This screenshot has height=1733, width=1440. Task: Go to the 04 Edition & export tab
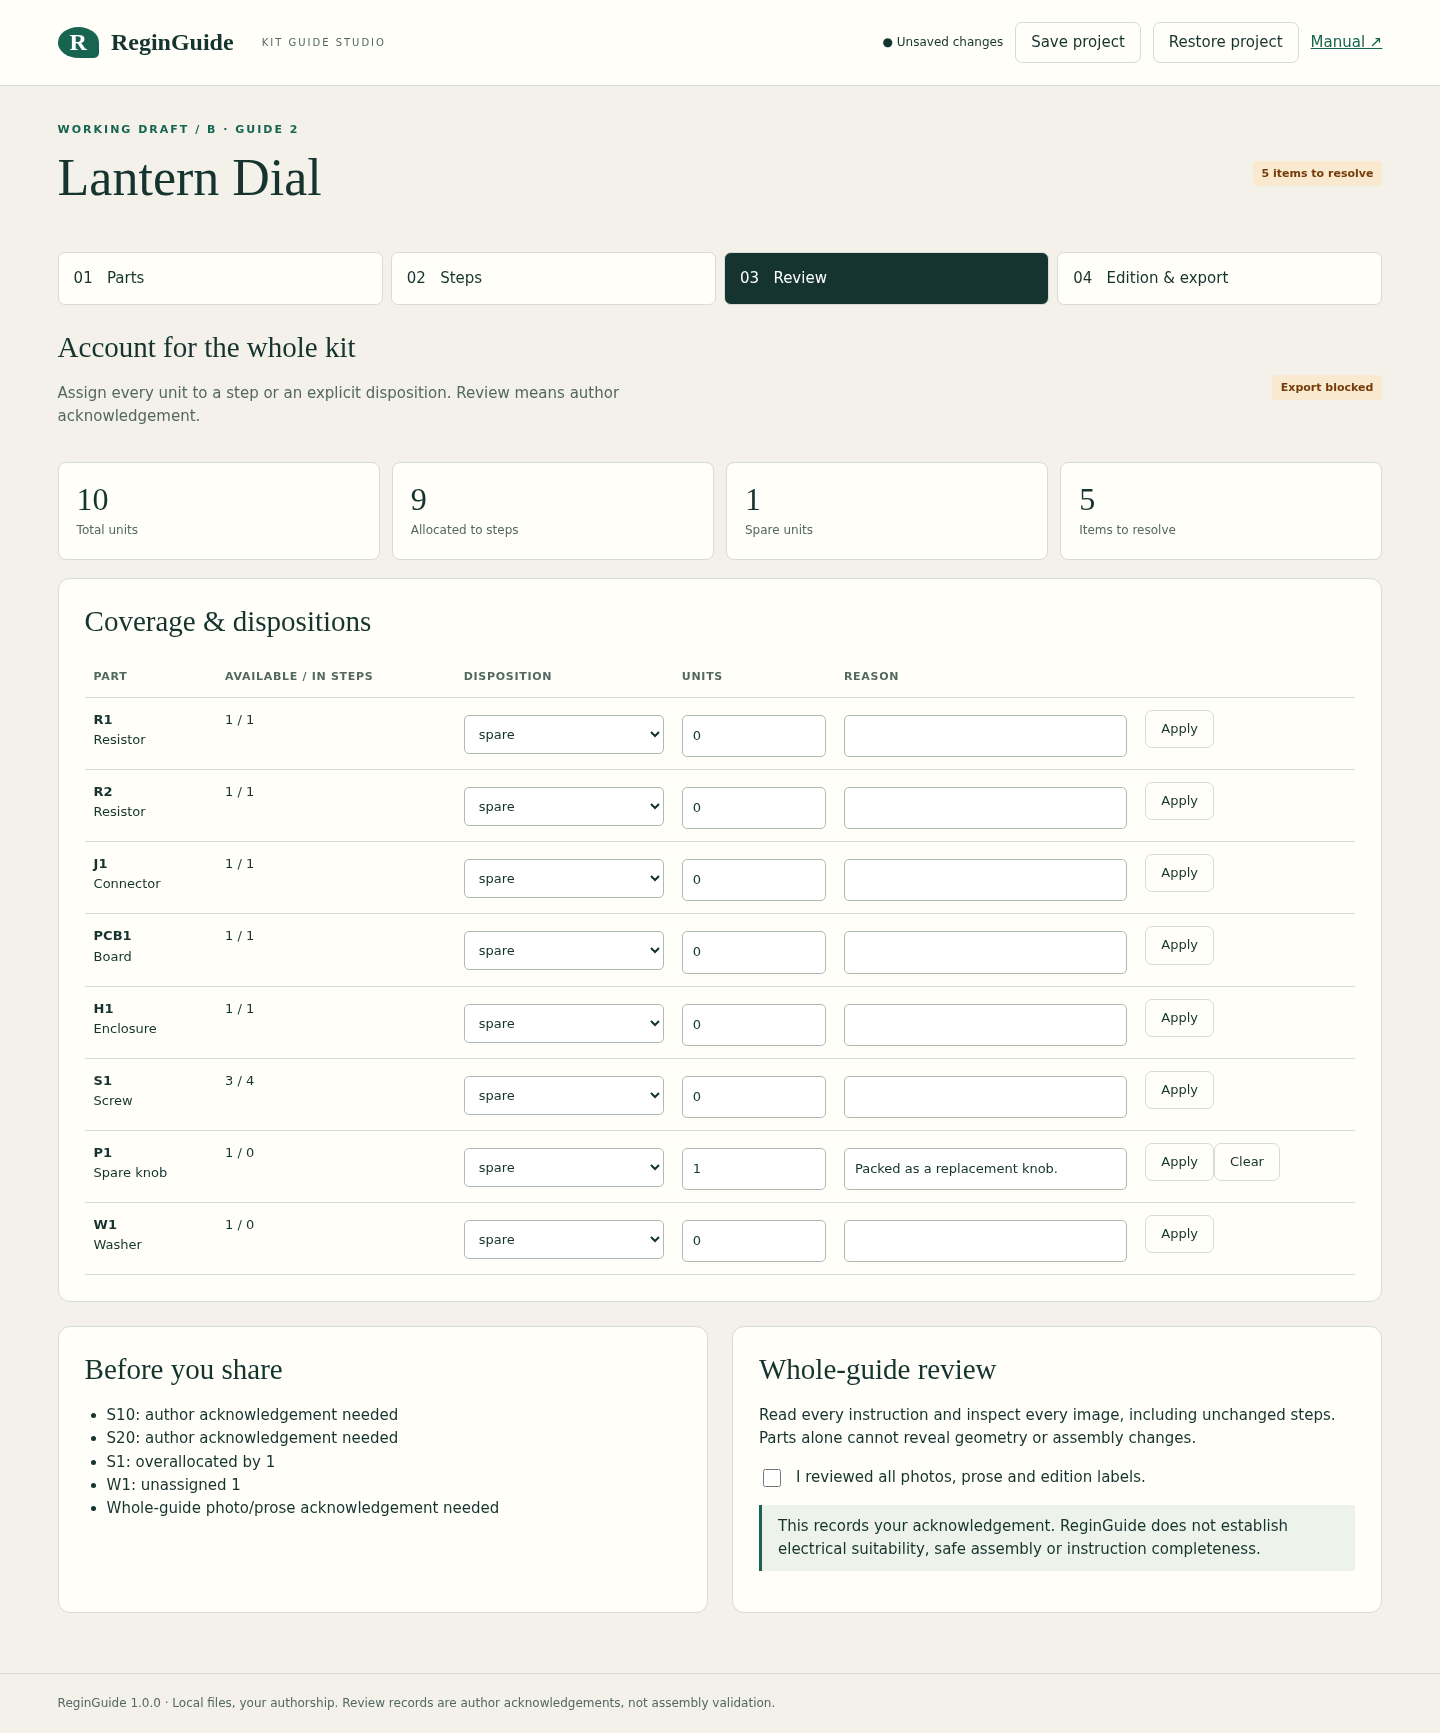pyautogui.click(x=1219, y=278)
